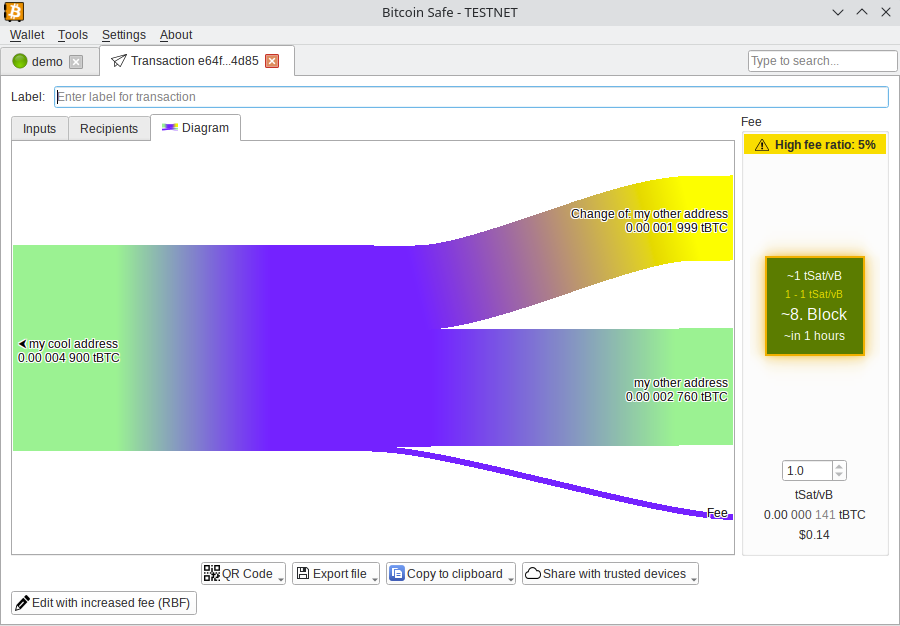Viewport: 900px width, 626px height.
Task: Click 'Change of: my other address' label
Action: (649, 213)
